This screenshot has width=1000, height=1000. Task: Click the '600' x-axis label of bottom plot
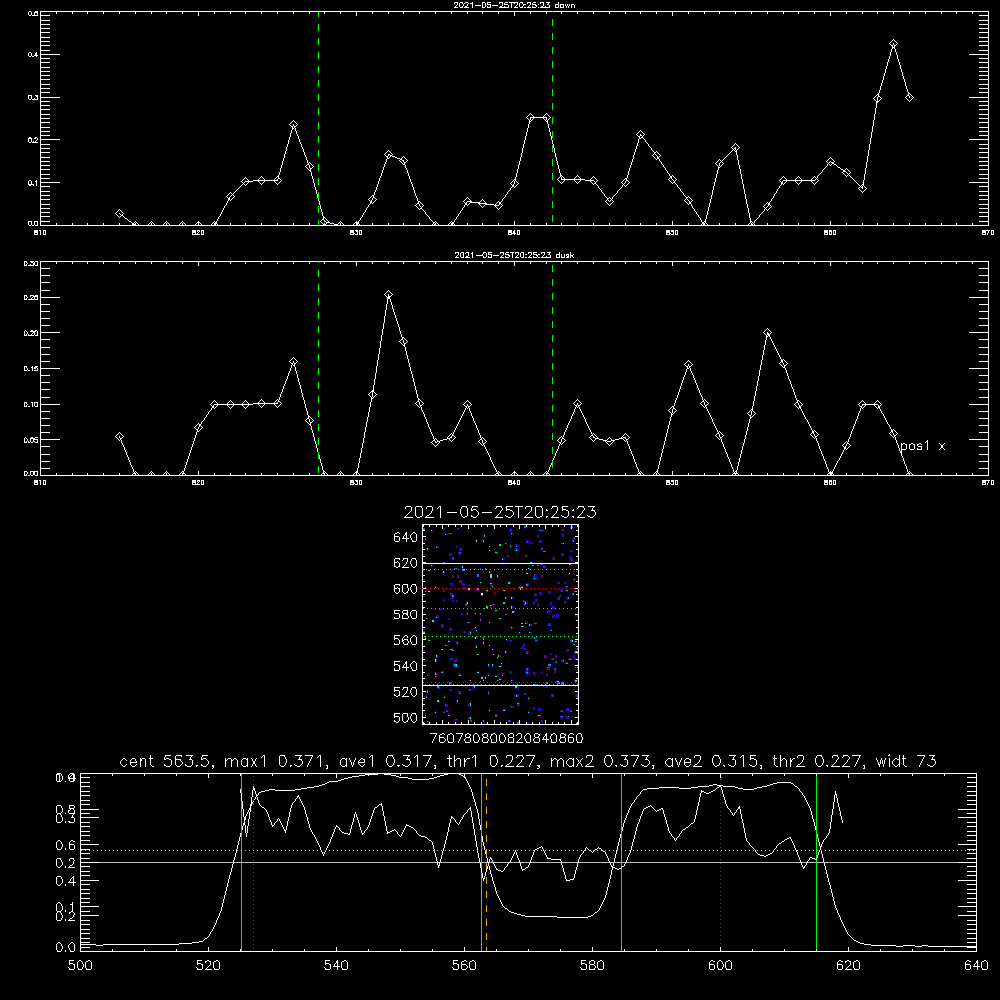pyautogui.click(x=720, y=966)
